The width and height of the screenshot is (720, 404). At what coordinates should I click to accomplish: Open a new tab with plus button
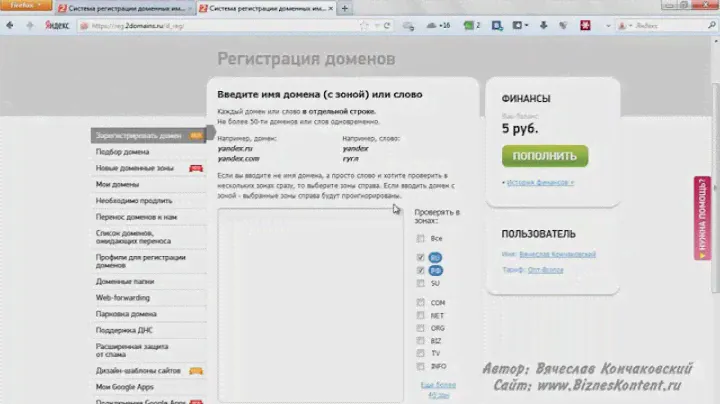346,8
